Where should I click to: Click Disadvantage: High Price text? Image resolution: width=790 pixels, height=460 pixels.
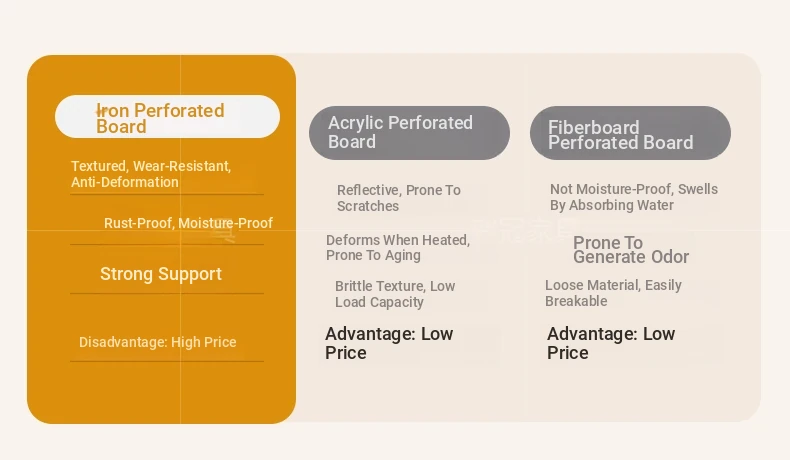(158, 343)
